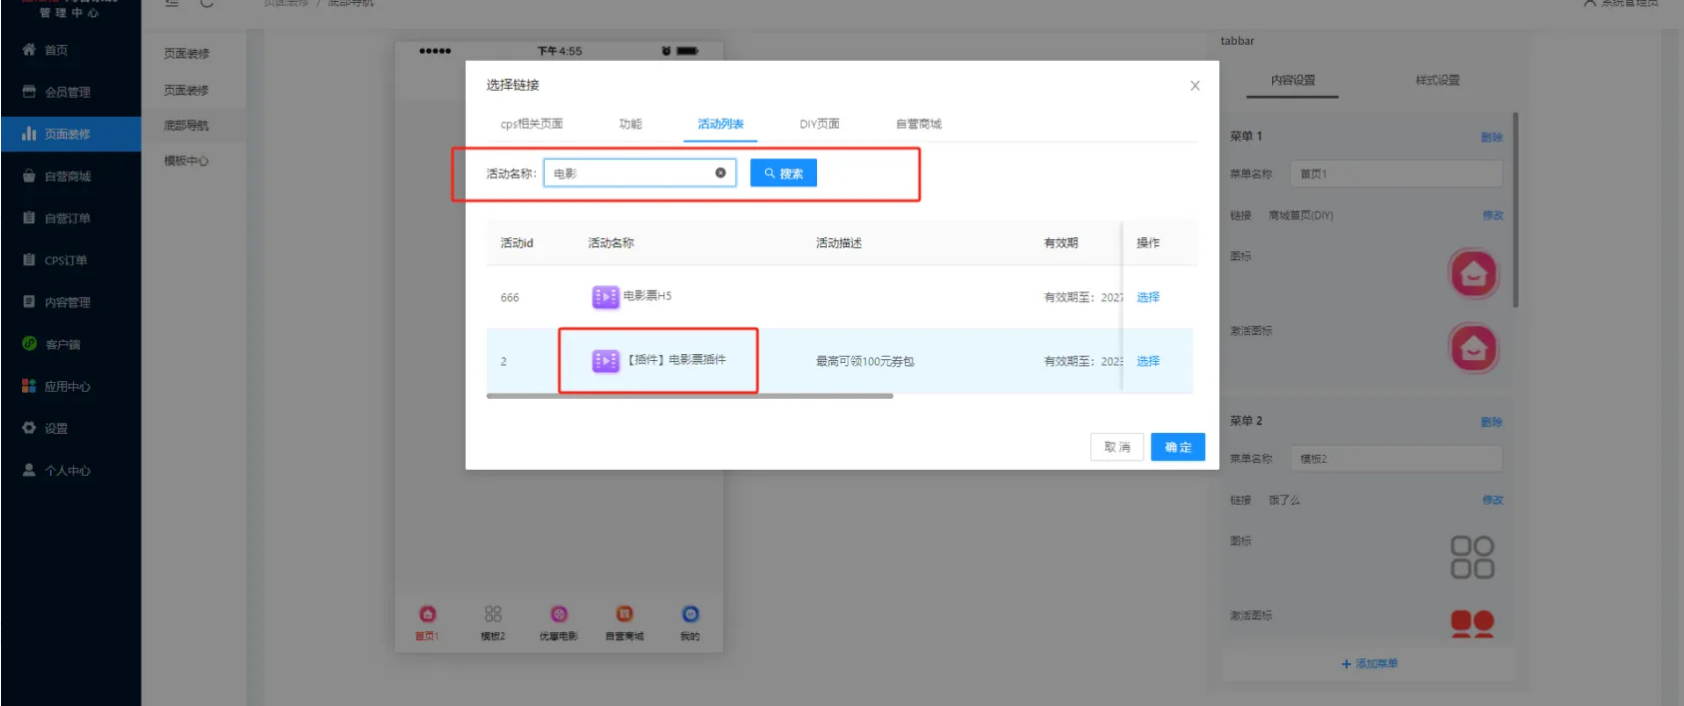The image size is (1684, 706).
Task: Open 模板中心 in the submenu
Action: tap(186, 160)
